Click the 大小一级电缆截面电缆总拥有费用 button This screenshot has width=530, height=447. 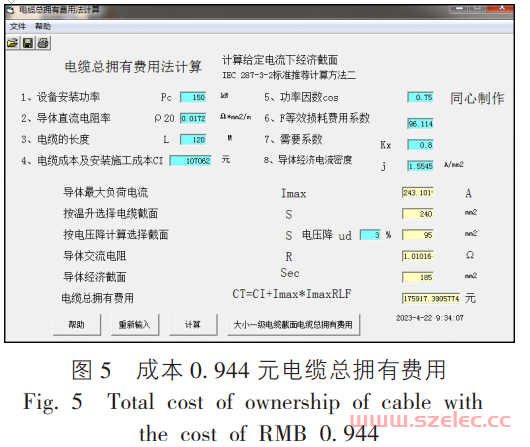(x=293, y=325)
